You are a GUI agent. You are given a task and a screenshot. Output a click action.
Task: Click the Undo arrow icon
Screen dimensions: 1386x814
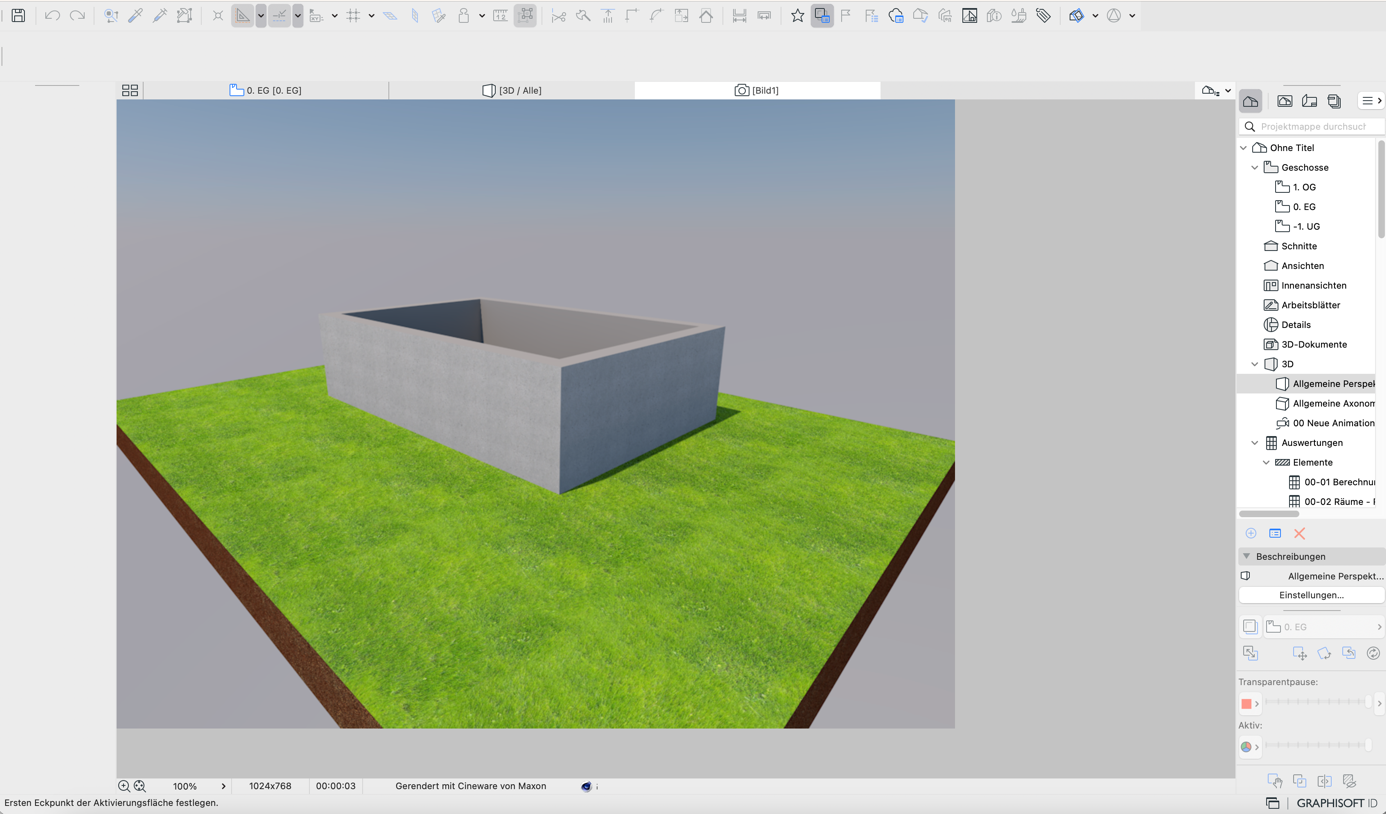[52, 16]
